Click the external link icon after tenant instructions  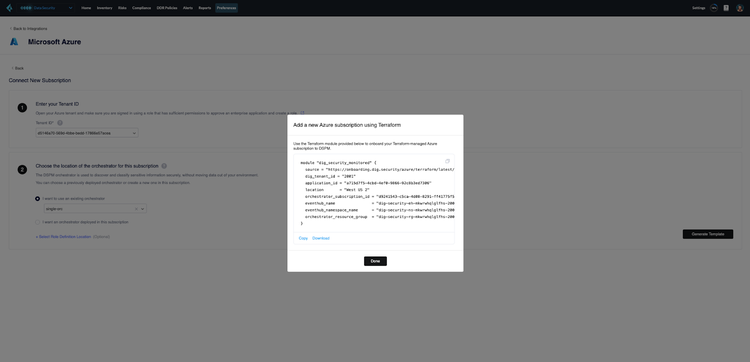click(x=302, y=113)
